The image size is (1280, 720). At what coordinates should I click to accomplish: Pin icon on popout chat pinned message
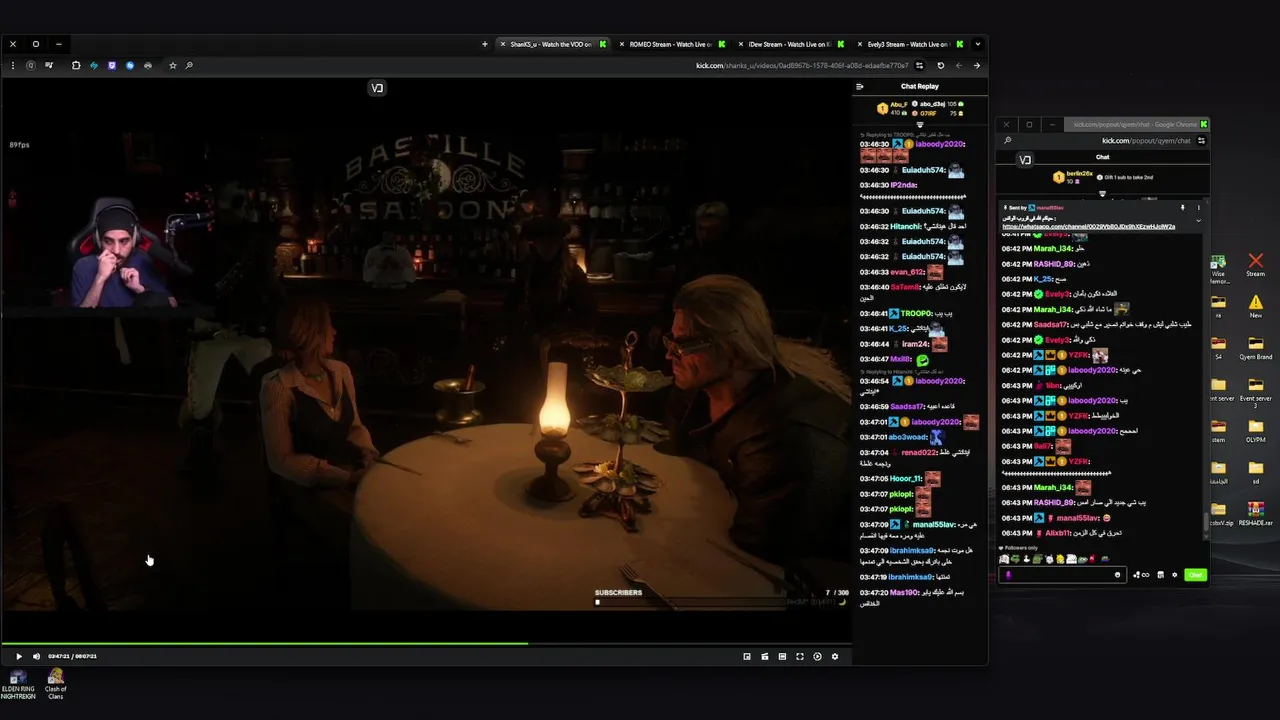pyautogui.click(x=1182, y=208)
